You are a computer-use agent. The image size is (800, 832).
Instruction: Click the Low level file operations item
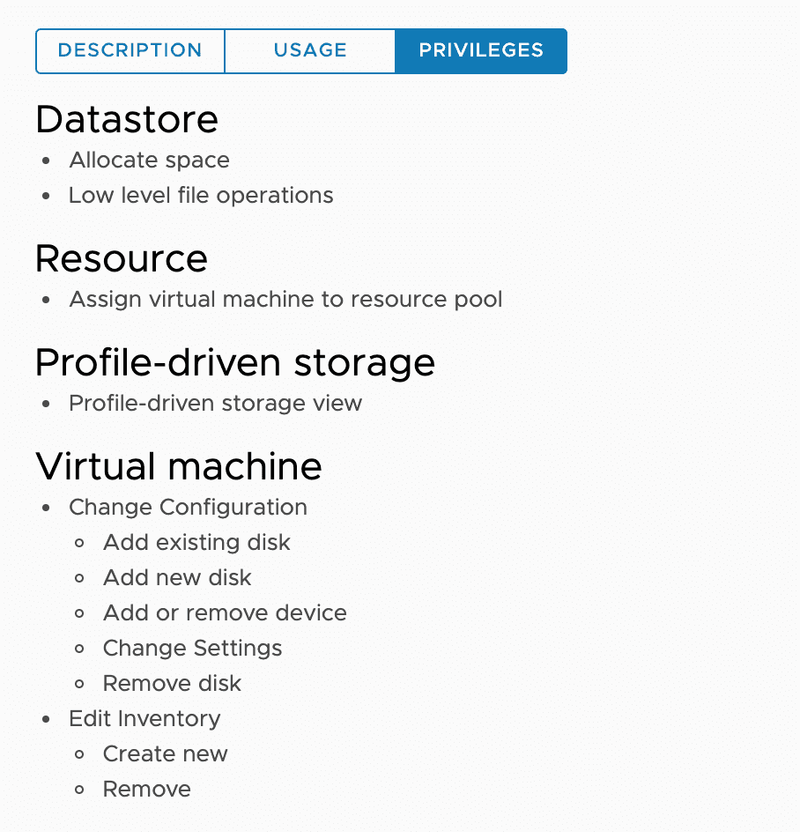(201, 195)
